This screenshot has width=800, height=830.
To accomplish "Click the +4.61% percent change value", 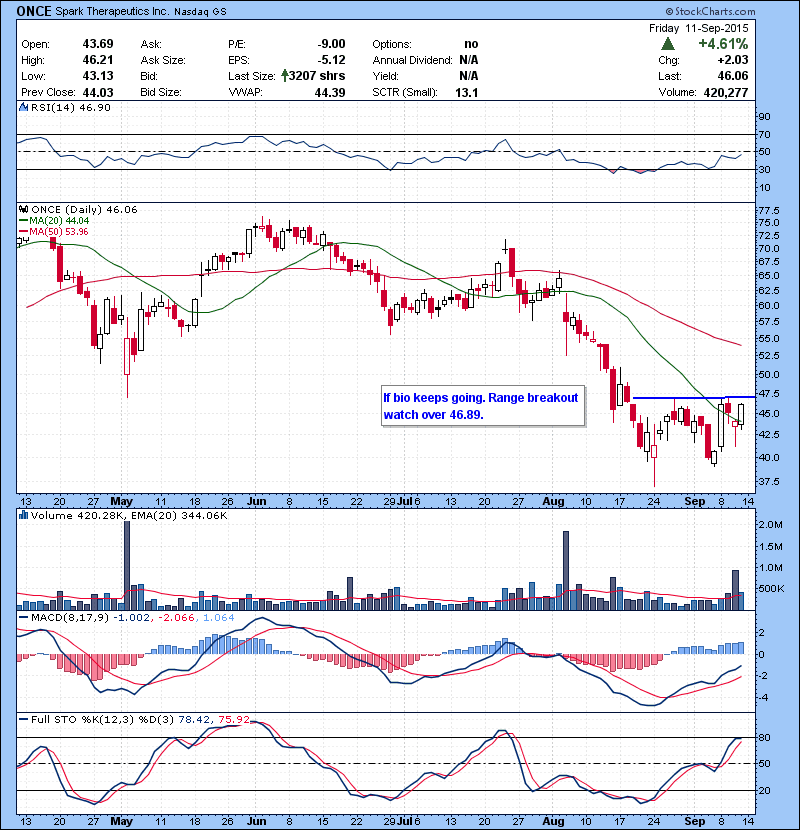I will coord(723,44).
